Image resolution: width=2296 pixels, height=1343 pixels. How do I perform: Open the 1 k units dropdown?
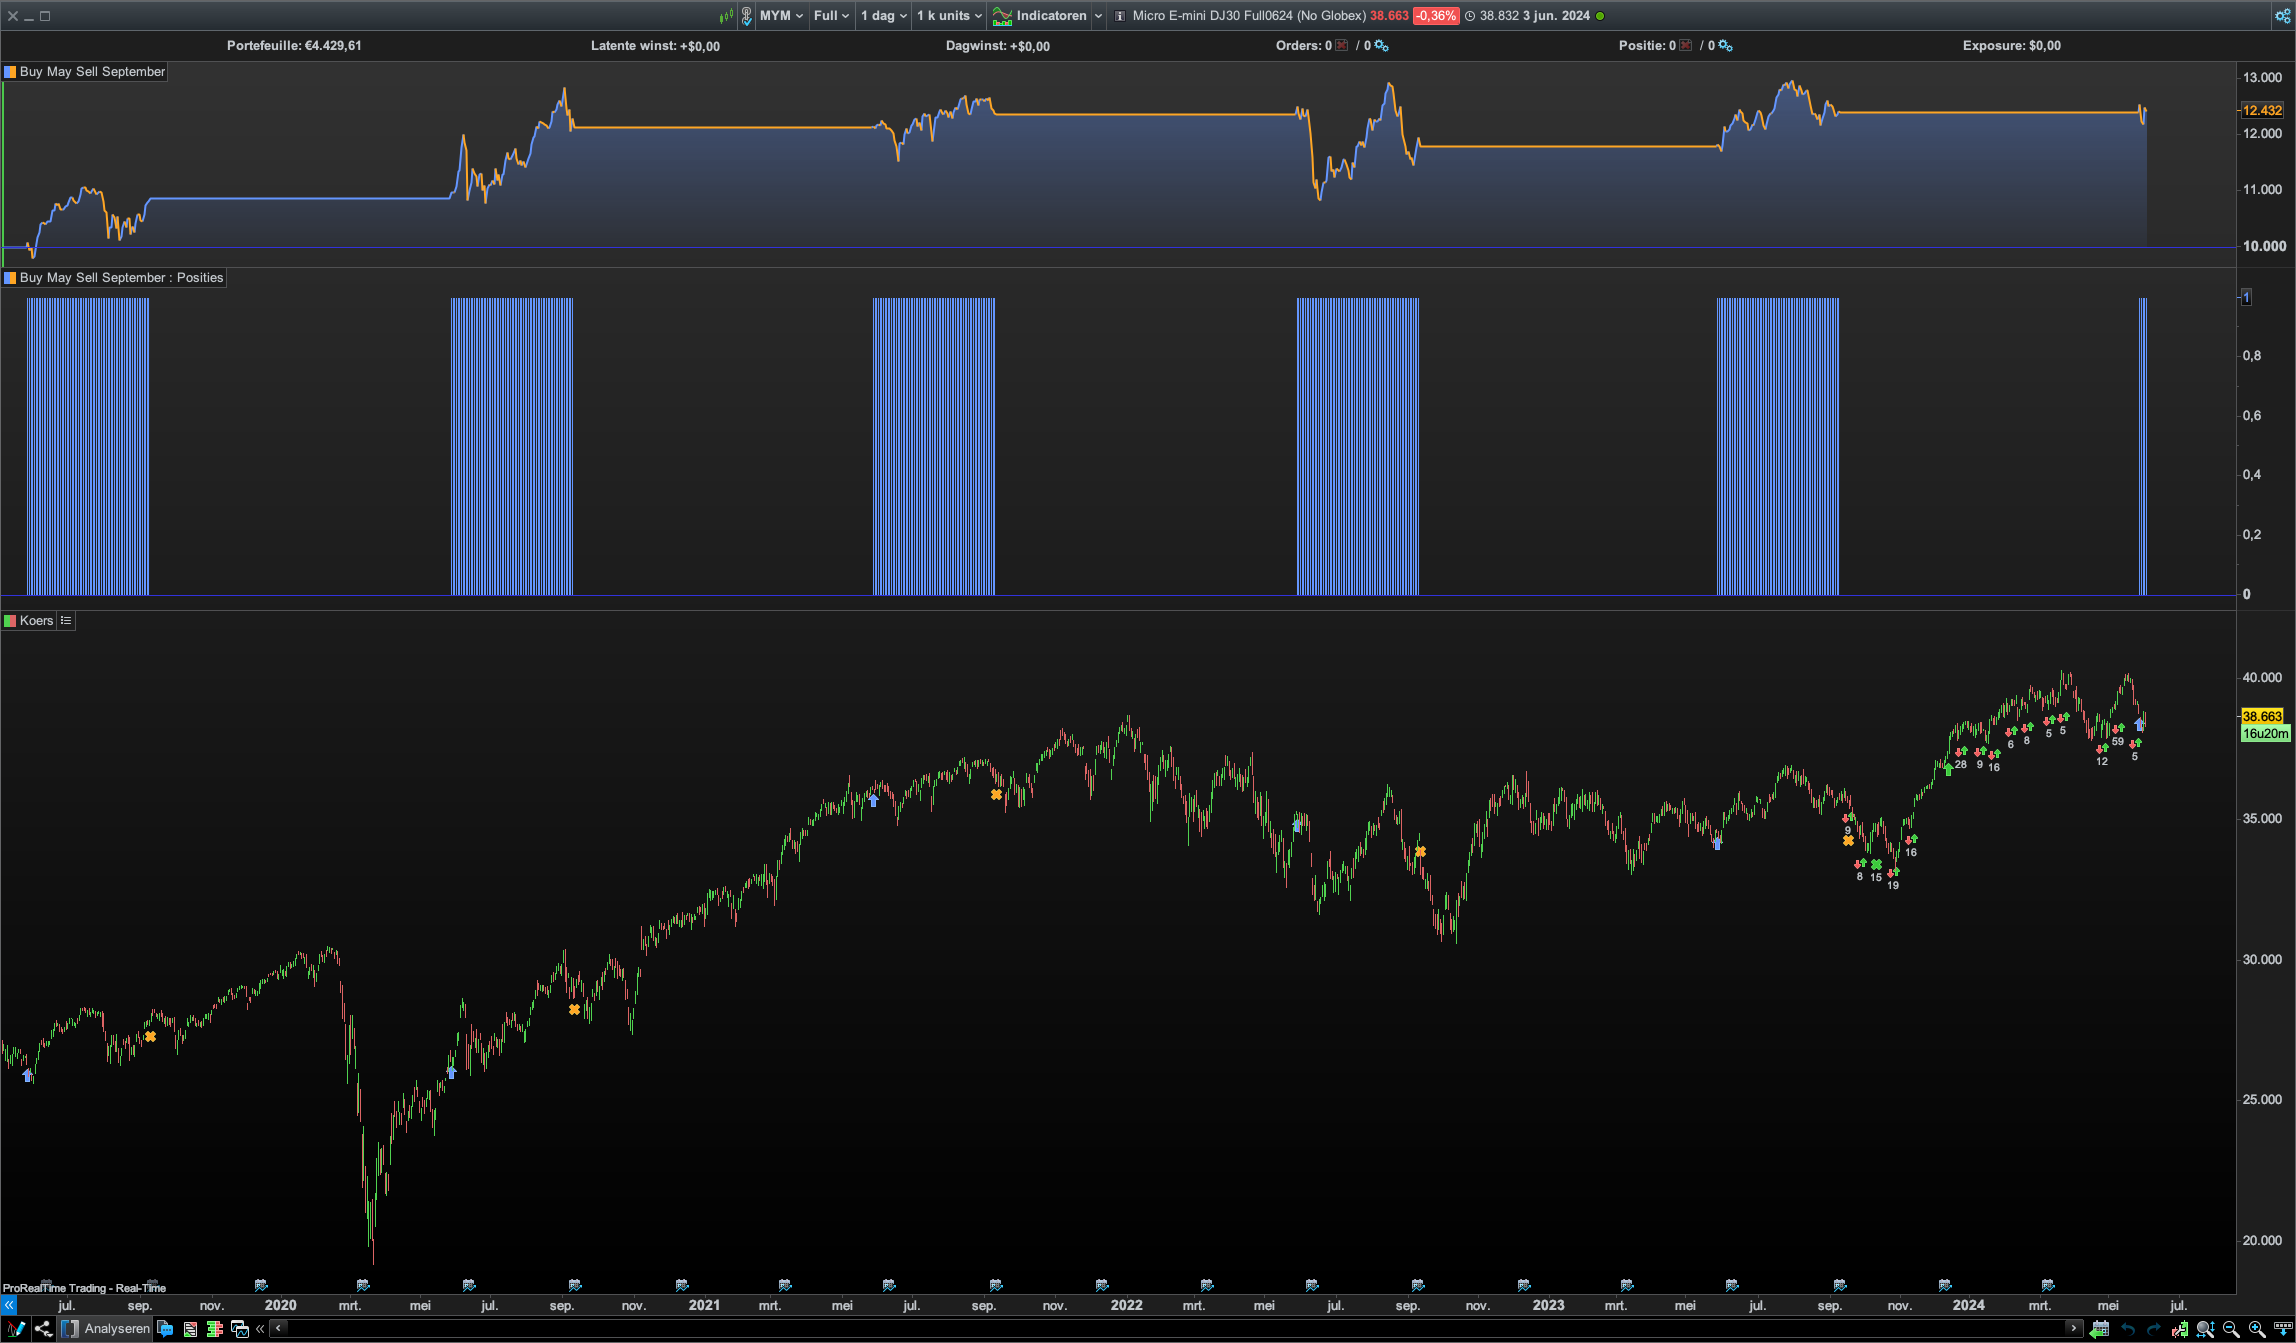coord(949,16)
